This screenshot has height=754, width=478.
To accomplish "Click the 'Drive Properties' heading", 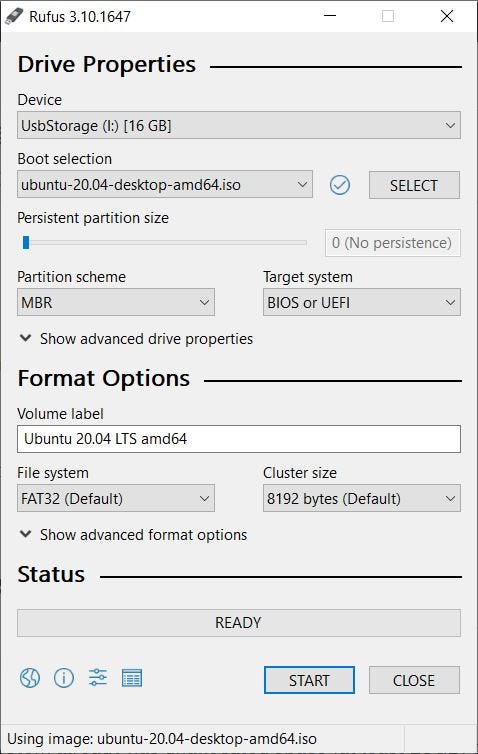I will click(x=107, y=64).
